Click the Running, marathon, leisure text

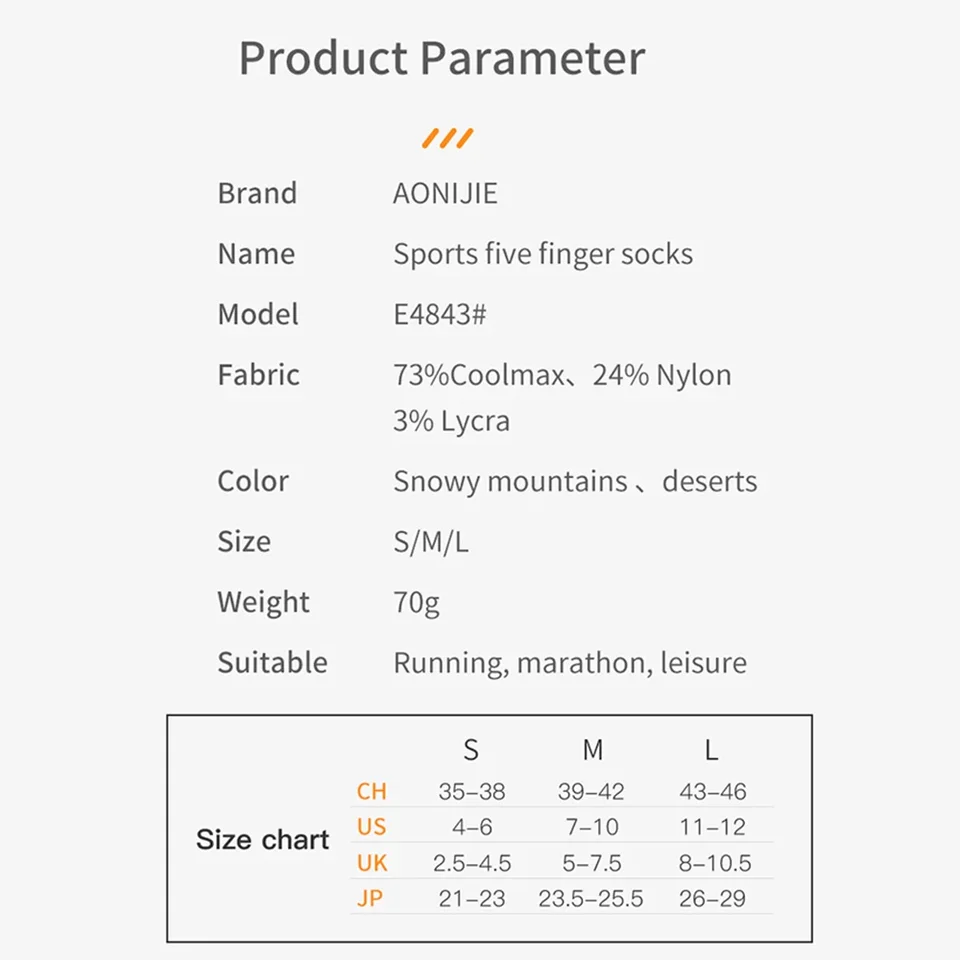[x=570, y=663]
